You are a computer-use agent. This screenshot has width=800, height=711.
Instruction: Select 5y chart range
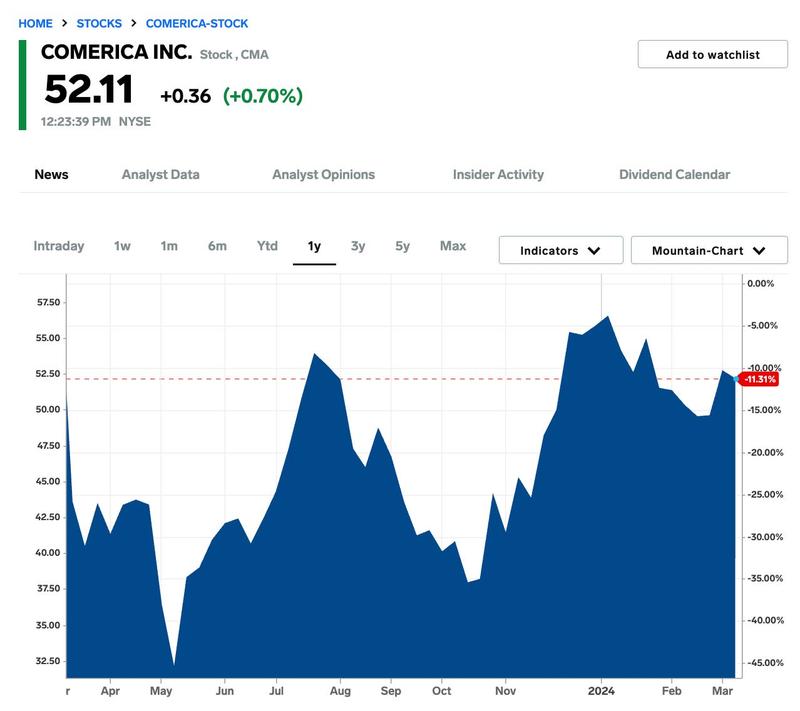tap(402, 246)
